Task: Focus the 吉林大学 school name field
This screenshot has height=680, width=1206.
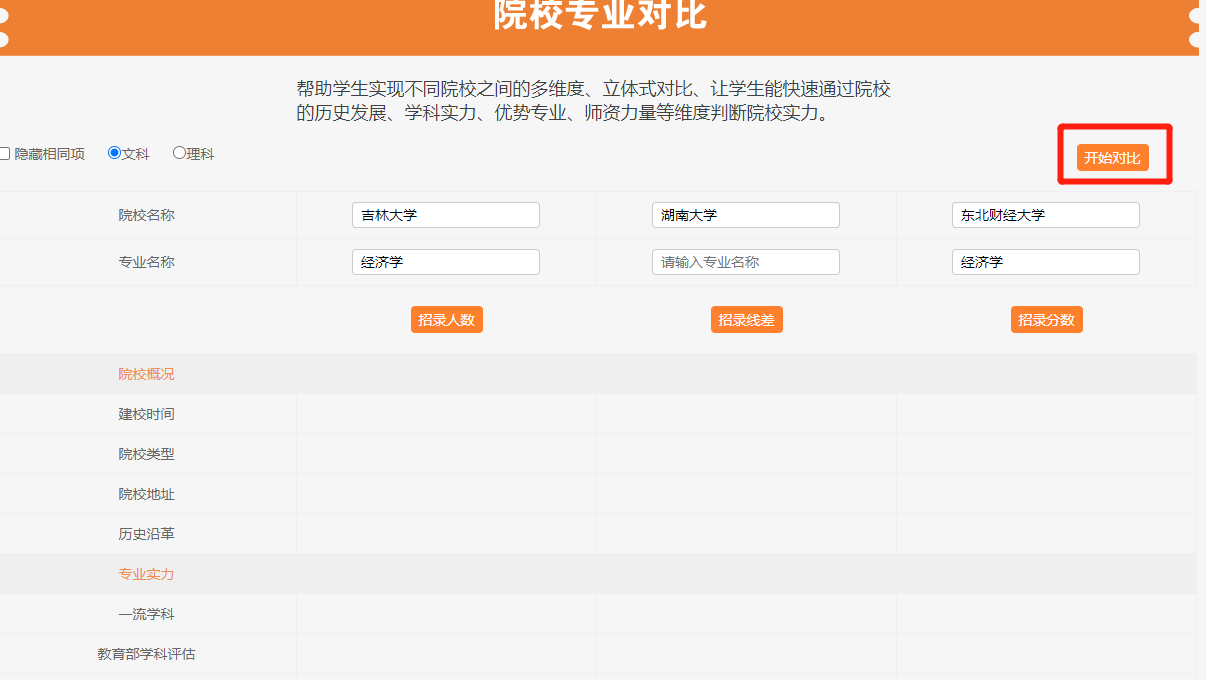Action: [x=445, y=215]
